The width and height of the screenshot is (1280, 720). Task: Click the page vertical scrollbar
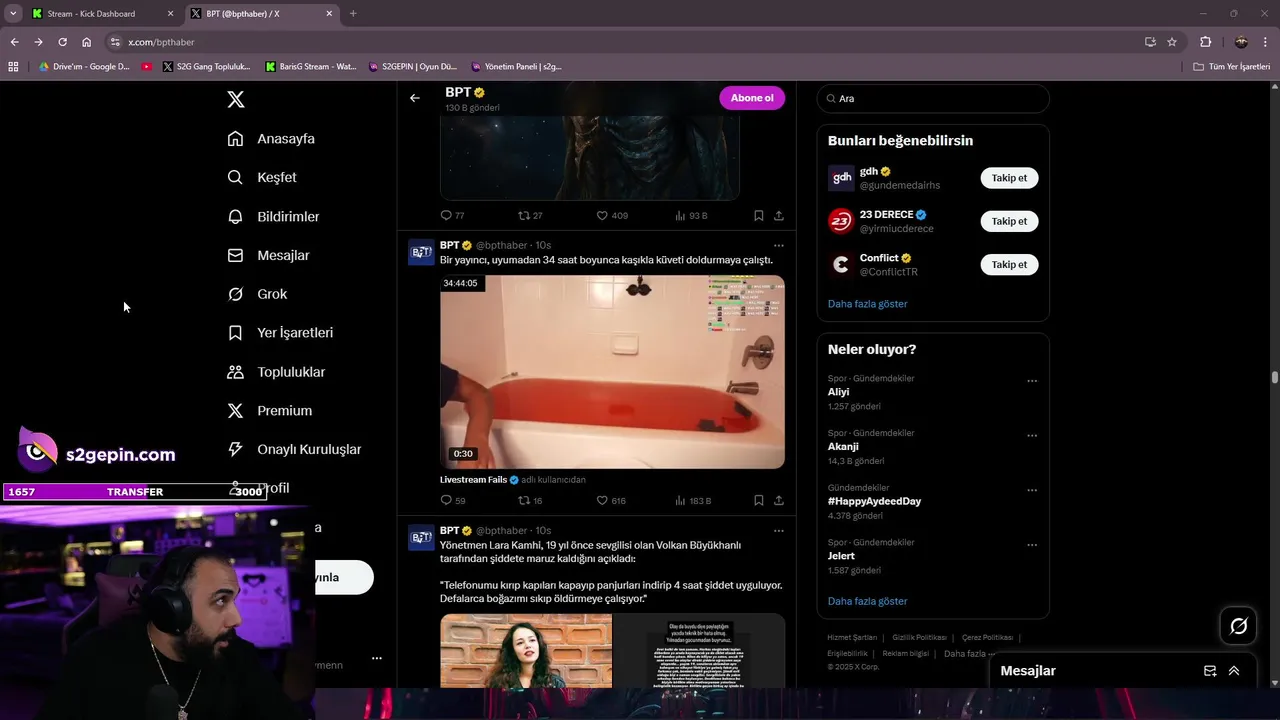point(1274,378)
